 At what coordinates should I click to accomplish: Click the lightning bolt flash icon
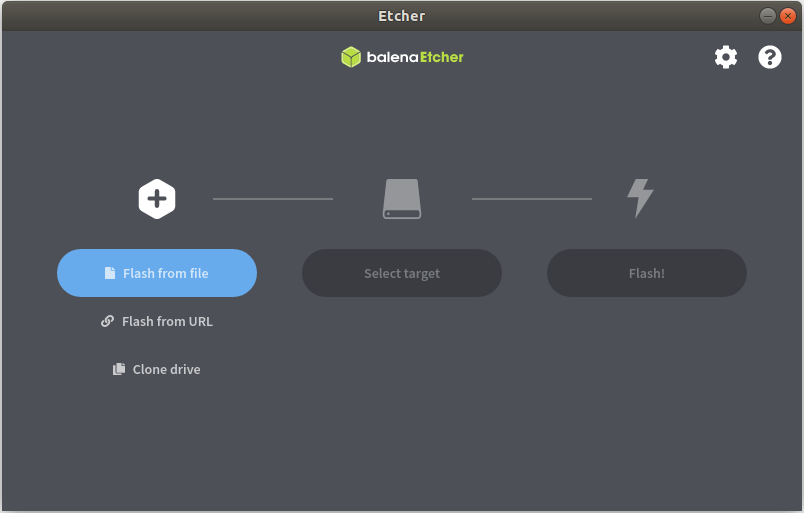point(640,199)
